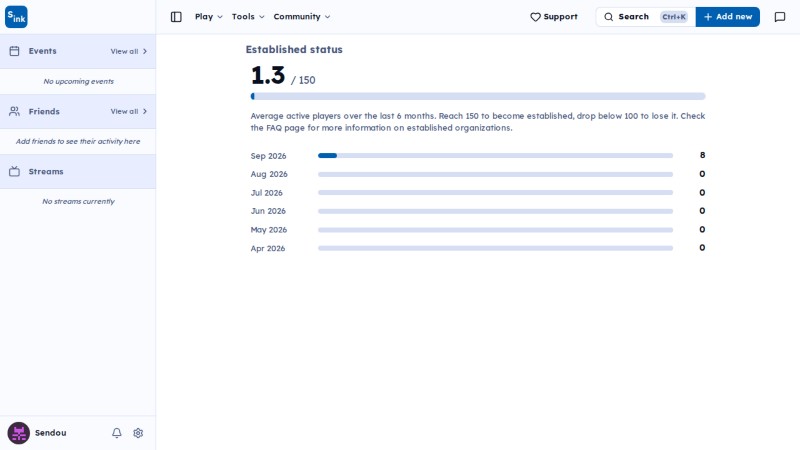Click the 'Sep 2026' label
800x450 pixels.
coord(268,156)
